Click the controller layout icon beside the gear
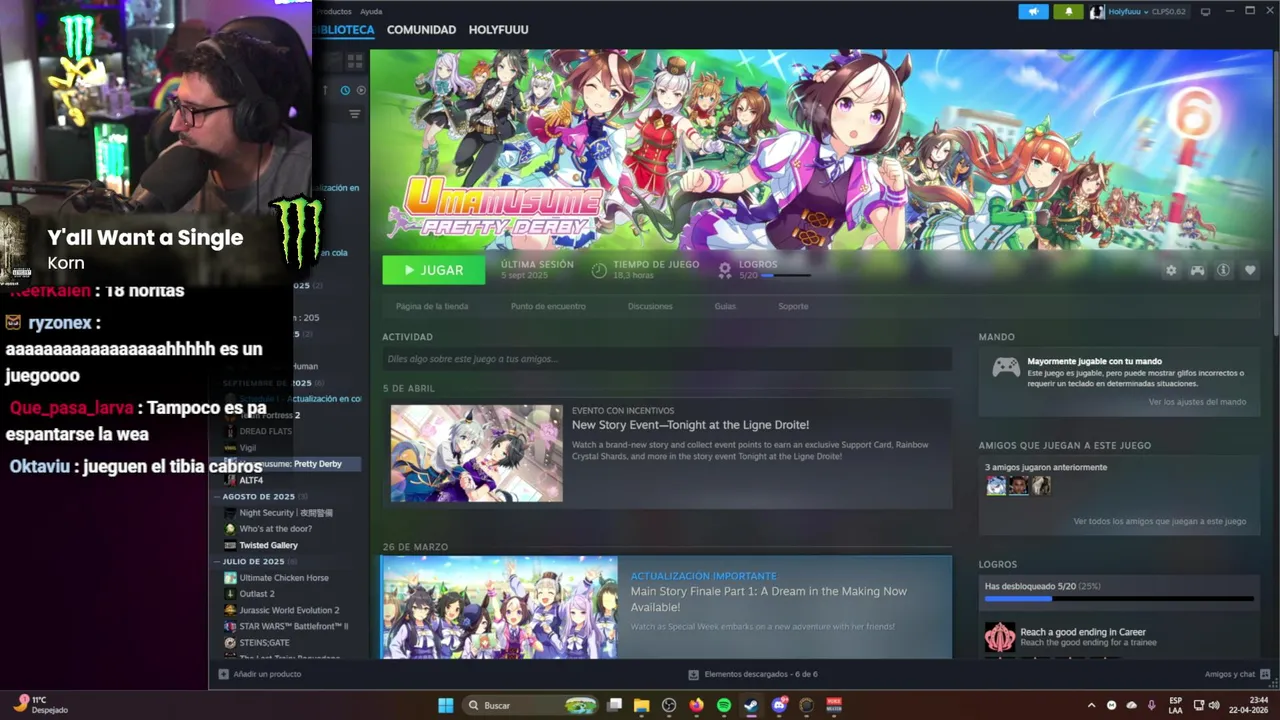The image size is (1280, 720). point(1197,270)
